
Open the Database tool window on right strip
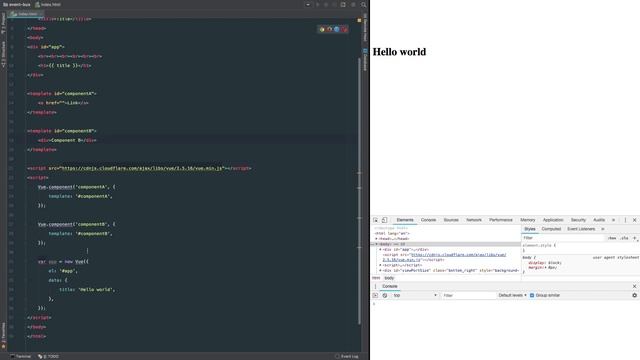click(365, 60)
